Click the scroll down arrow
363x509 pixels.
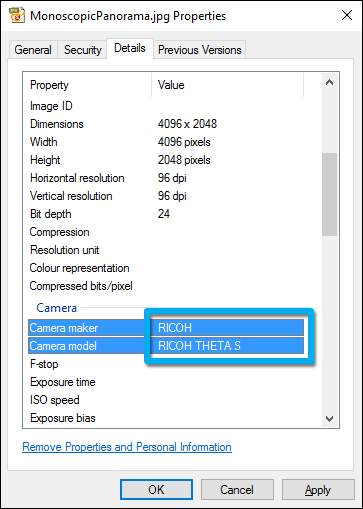[329, 419]
